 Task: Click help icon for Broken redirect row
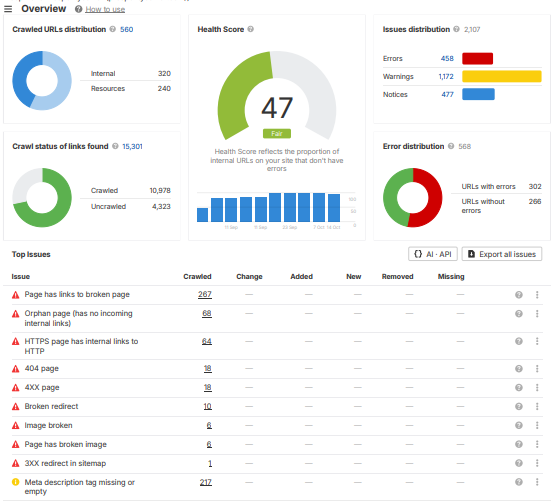tap(519, 406)
